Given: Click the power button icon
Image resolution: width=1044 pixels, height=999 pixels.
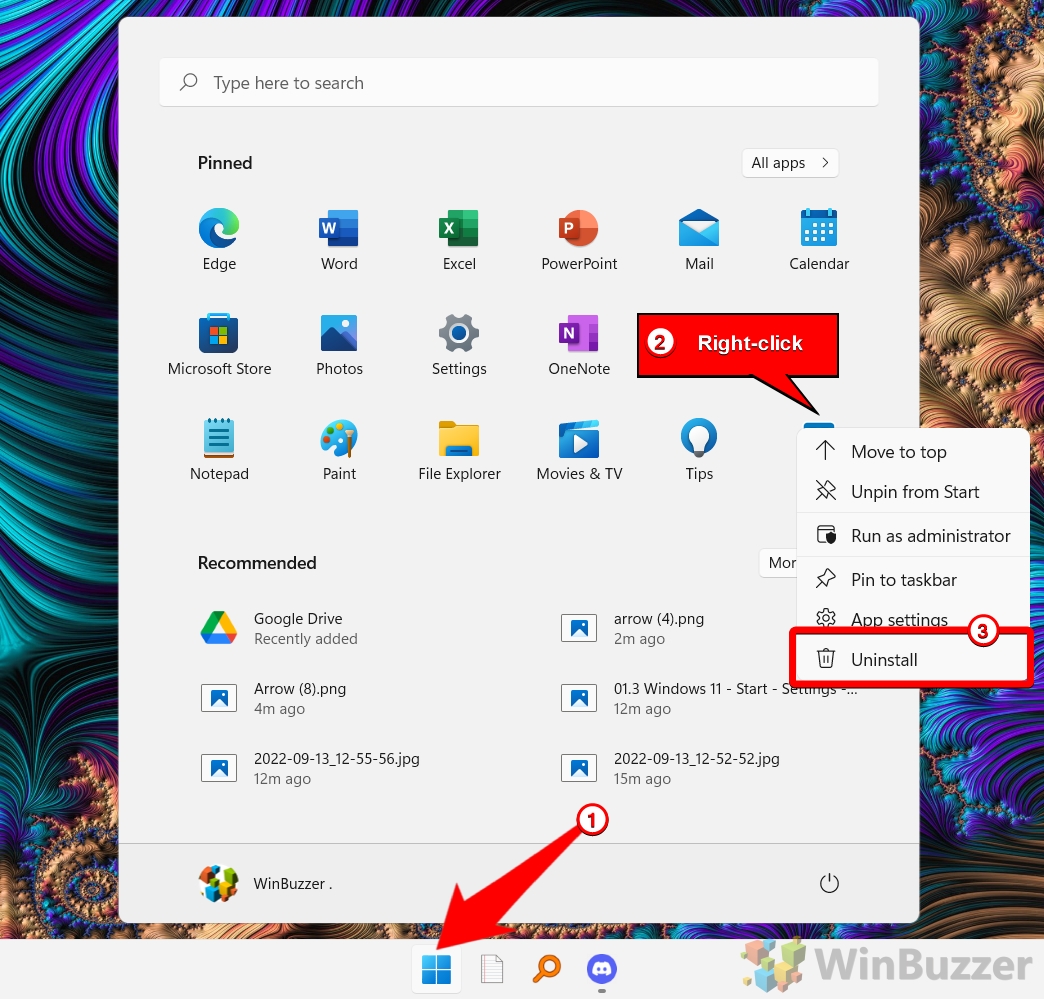Looking at the screenshot, I should [x=829, y=883].
